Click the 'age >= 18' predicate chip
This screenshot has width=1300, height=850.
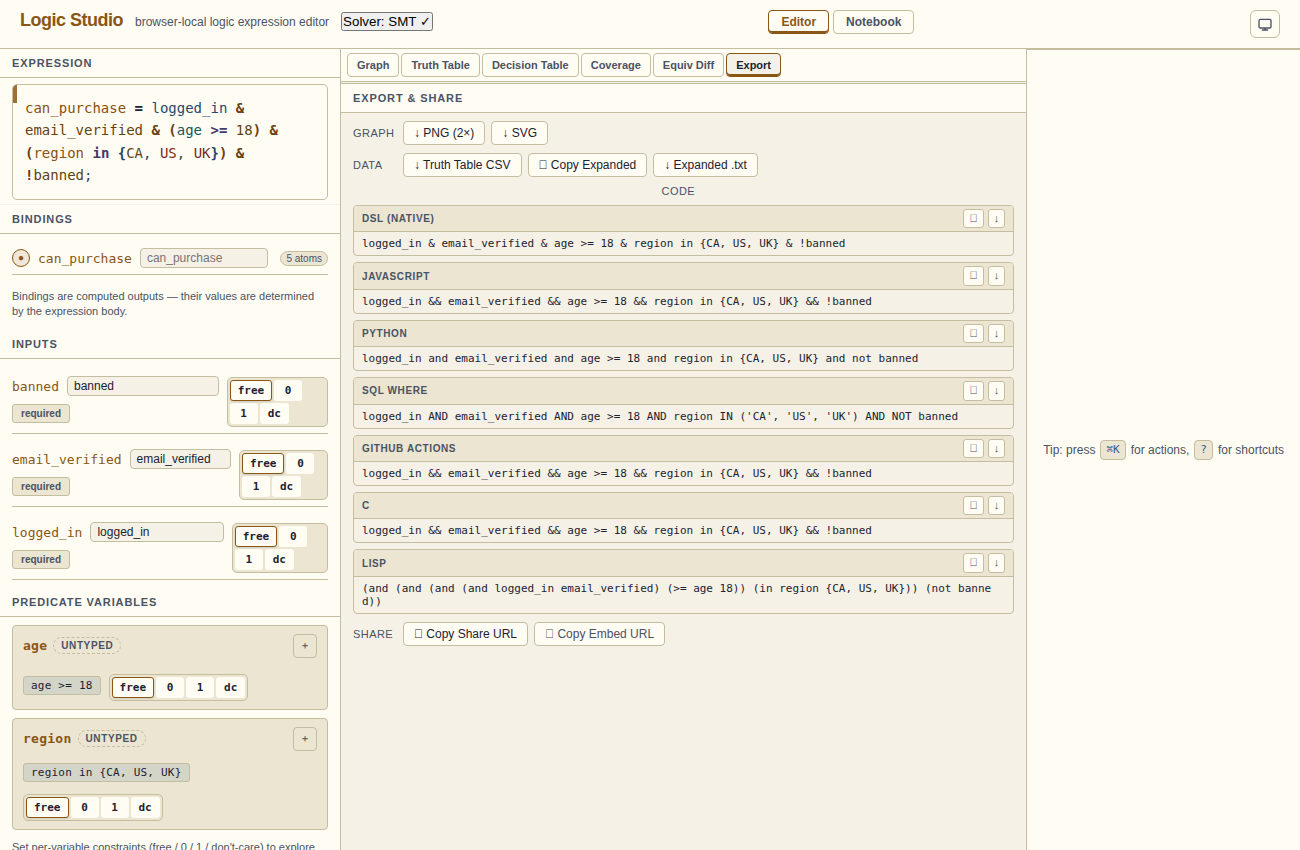tap(62, 686)
